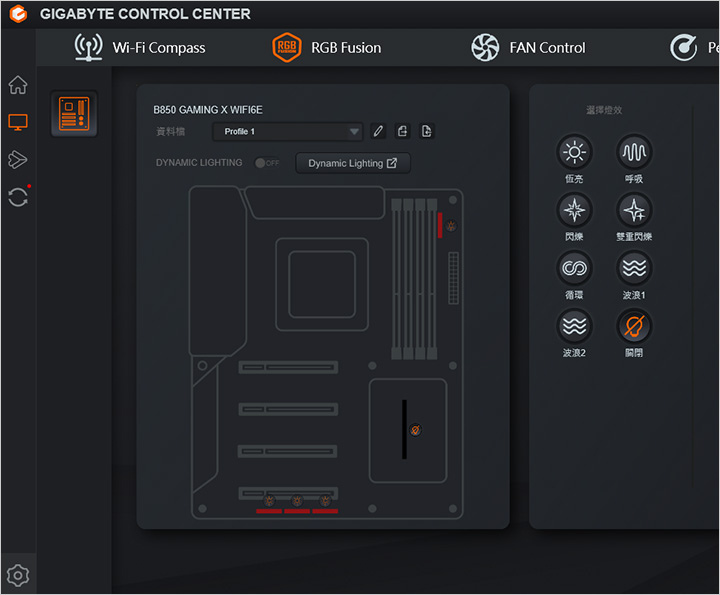Select the 波浪1 wave effect
Viewport: 720px width, 595px height.
pyautogui.click(x=634, y=268)
